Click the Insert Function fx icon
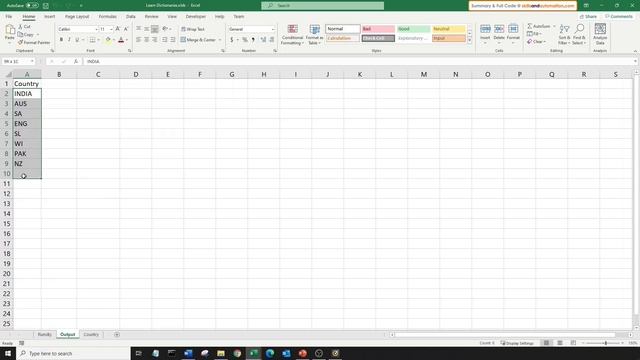 [76, 61]
